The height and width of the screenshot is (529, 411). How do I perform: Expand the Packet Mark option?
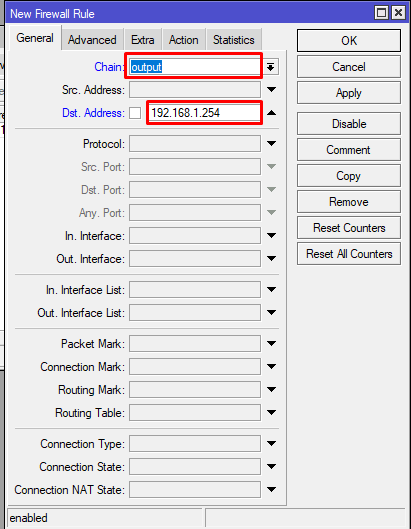[271, 343]
